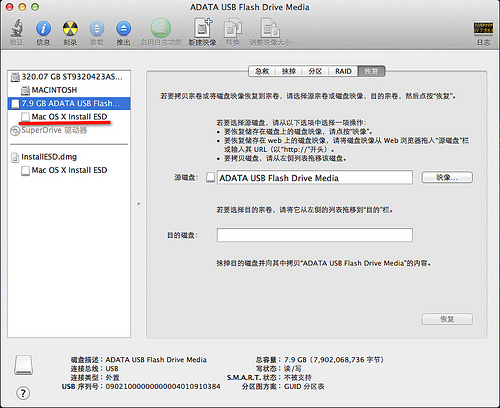
Task: Click capacity text 7.9 GB (7,902,068,736 字节)
Action: [334, 360]
